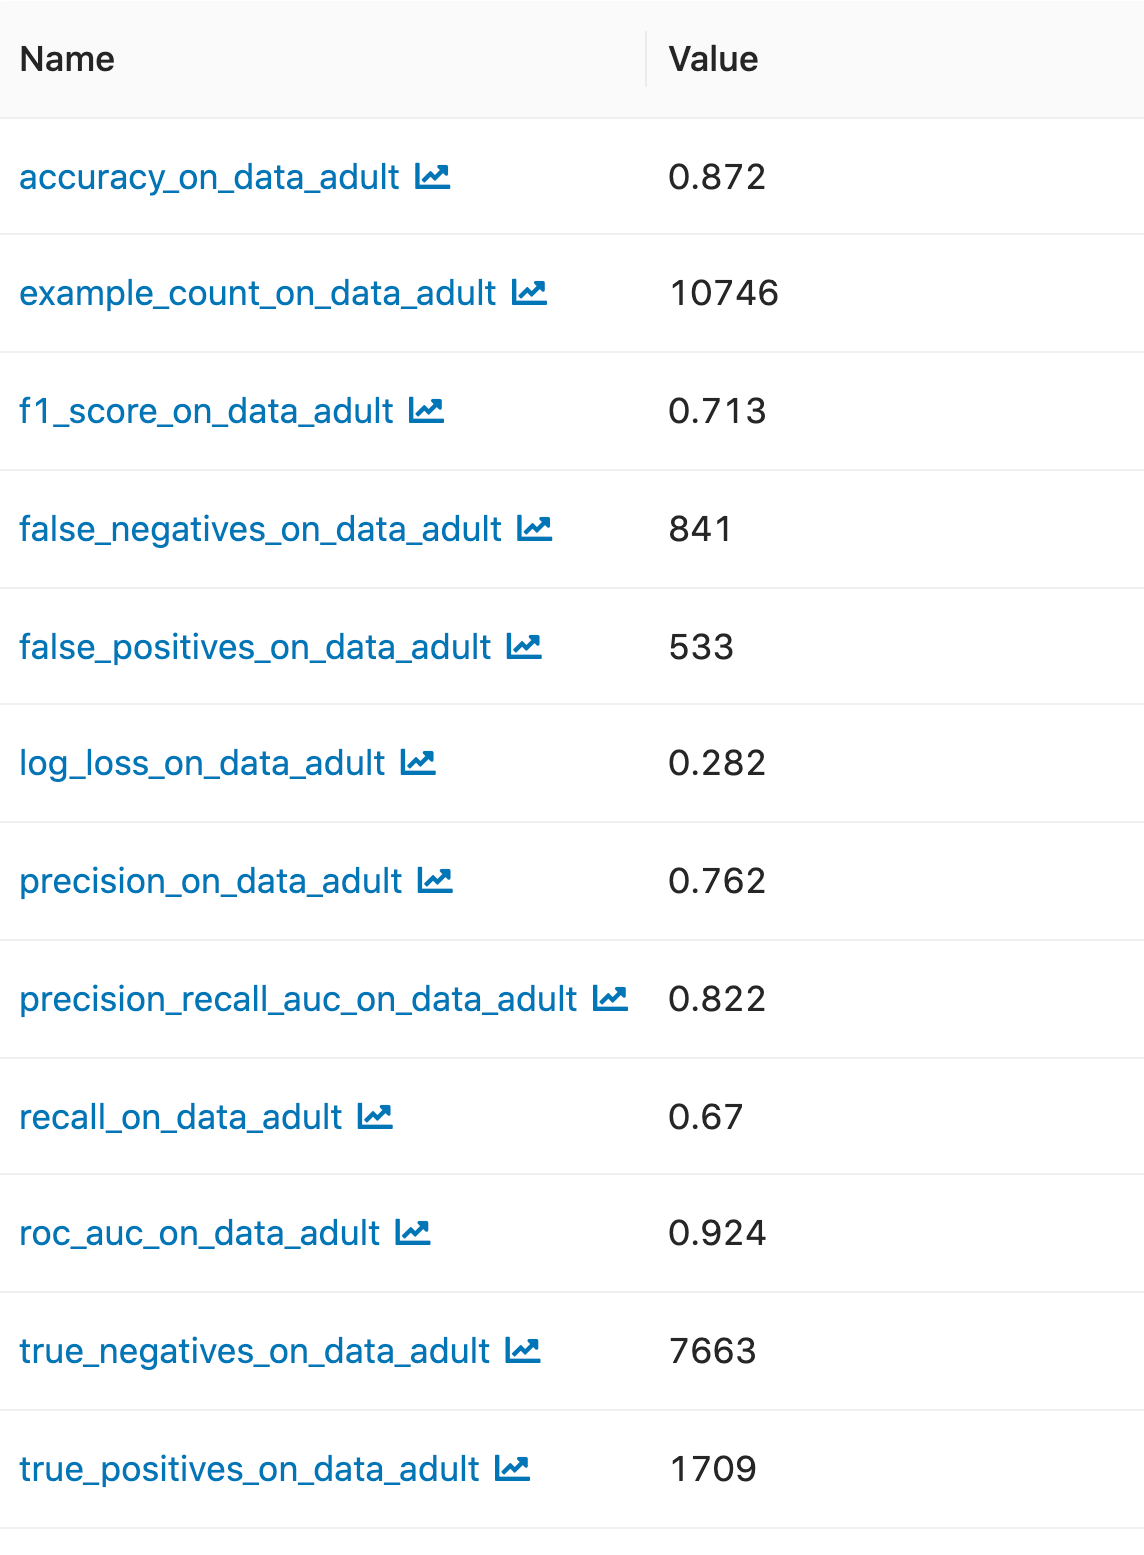
Task: Click chart icon next to roc_auc_on_data_adult
Action: click(413, 1233)
